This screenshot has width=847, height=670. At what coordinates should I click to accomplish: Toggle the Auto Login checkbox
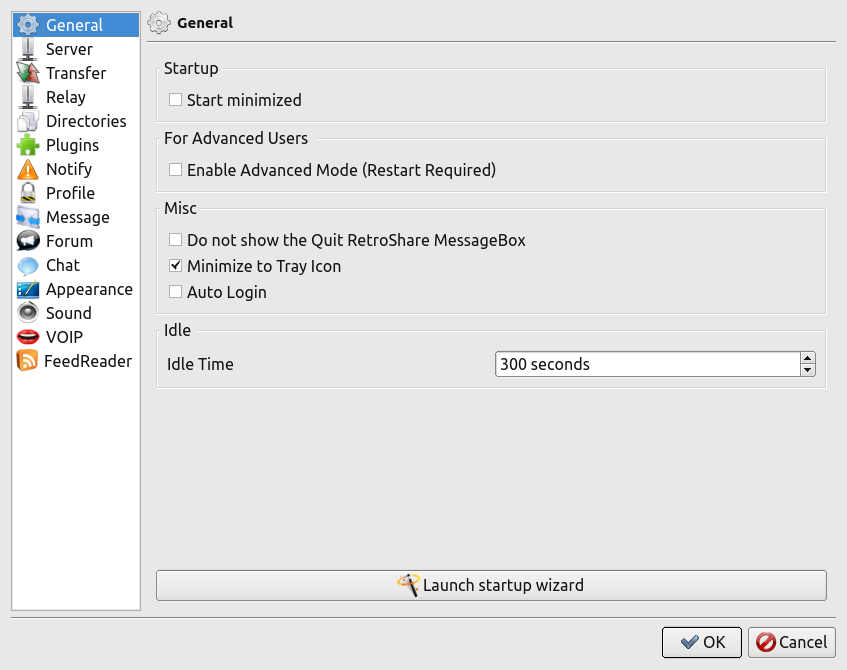tap(175, 292)
